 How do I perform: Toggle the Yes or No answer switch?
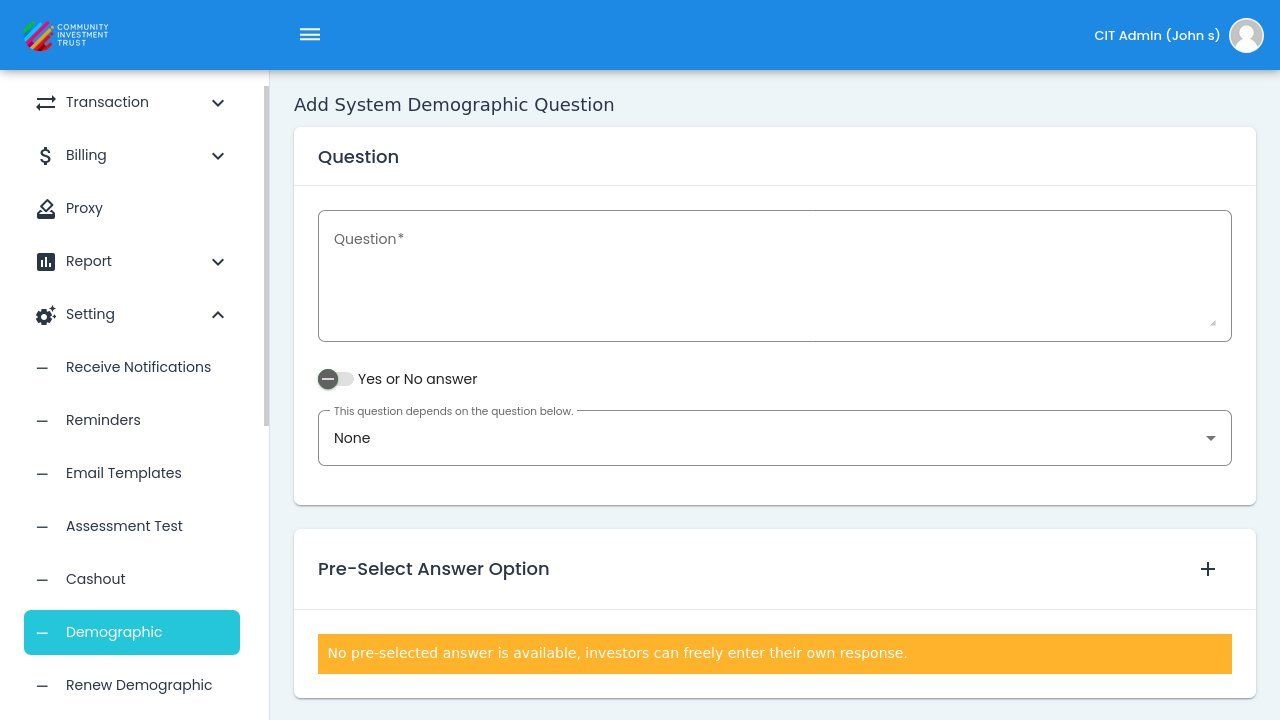tap(335, 379)
